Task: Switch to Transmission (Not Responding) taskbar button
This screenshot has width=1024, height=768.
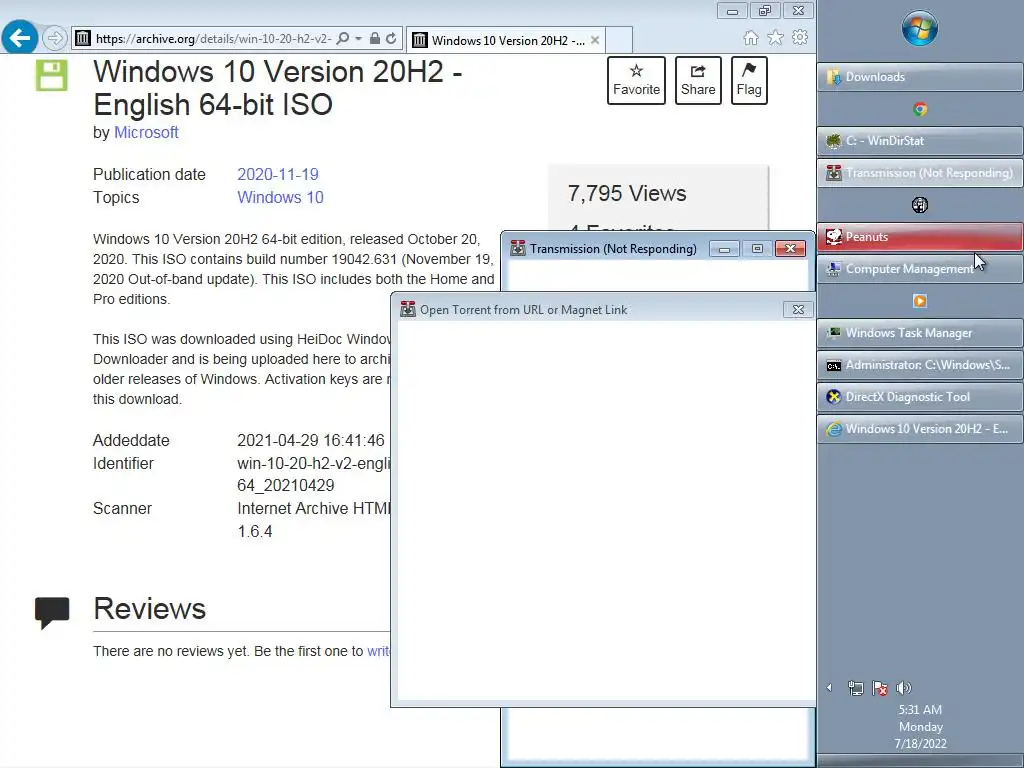Action: pyautogui.click(x=920, y=173)
